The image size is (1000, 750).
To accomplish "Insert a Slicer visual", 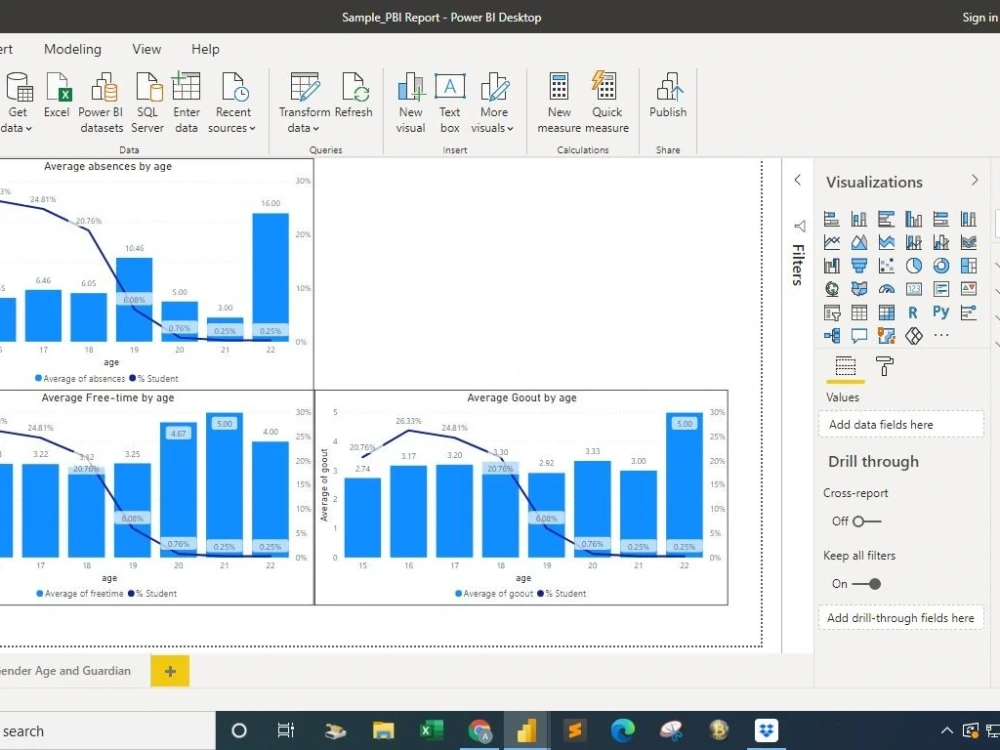I will pyautogui.click(x=831, y=312).
